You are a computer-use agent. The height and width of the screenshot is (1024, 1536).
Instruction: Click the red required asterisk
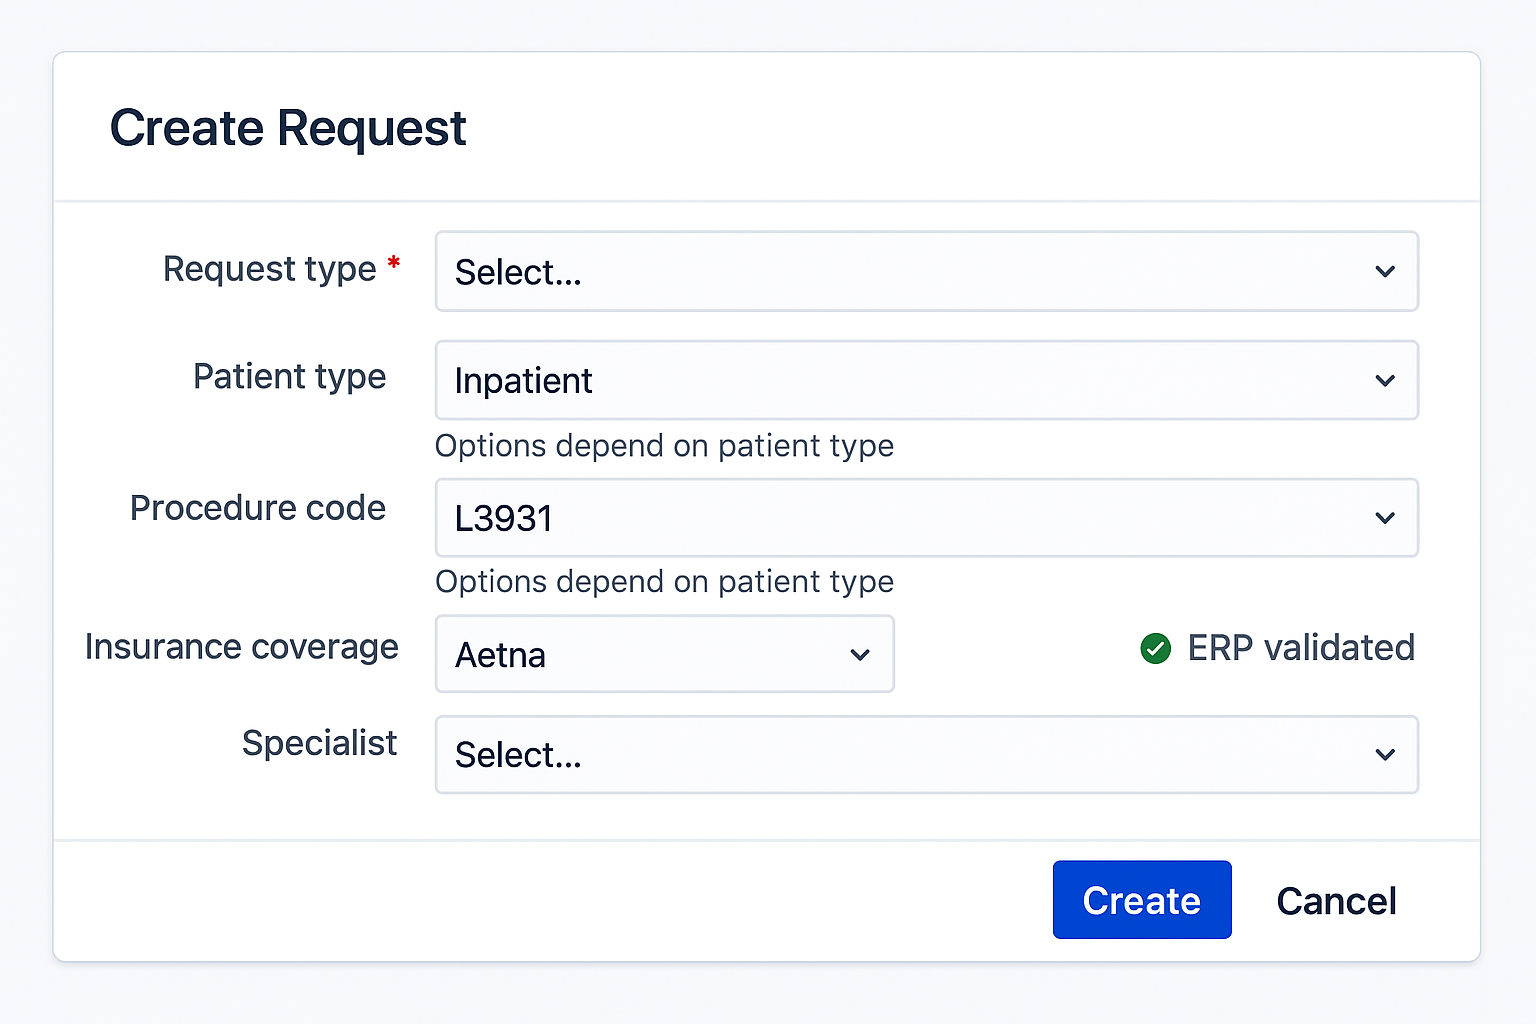pyautogui.click(x=394, y=263)
